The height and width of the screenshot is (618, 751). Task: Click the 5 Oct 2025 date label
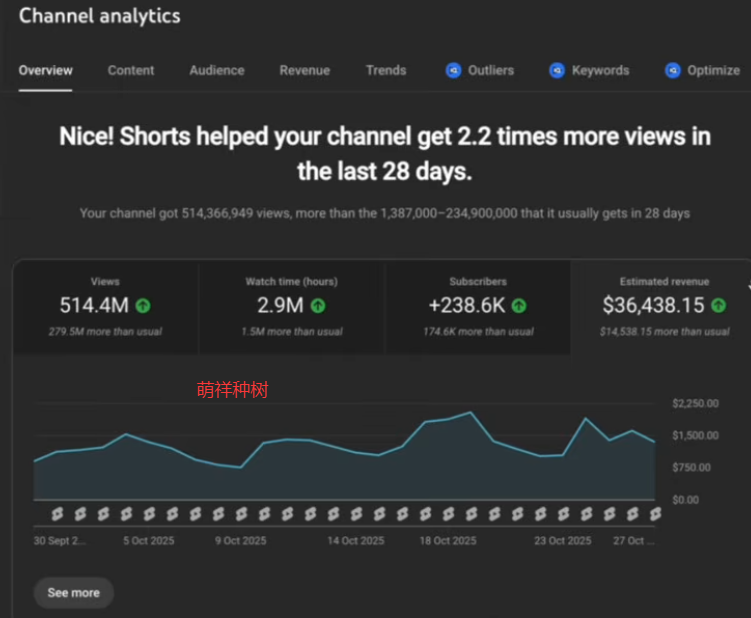[149, 541]
